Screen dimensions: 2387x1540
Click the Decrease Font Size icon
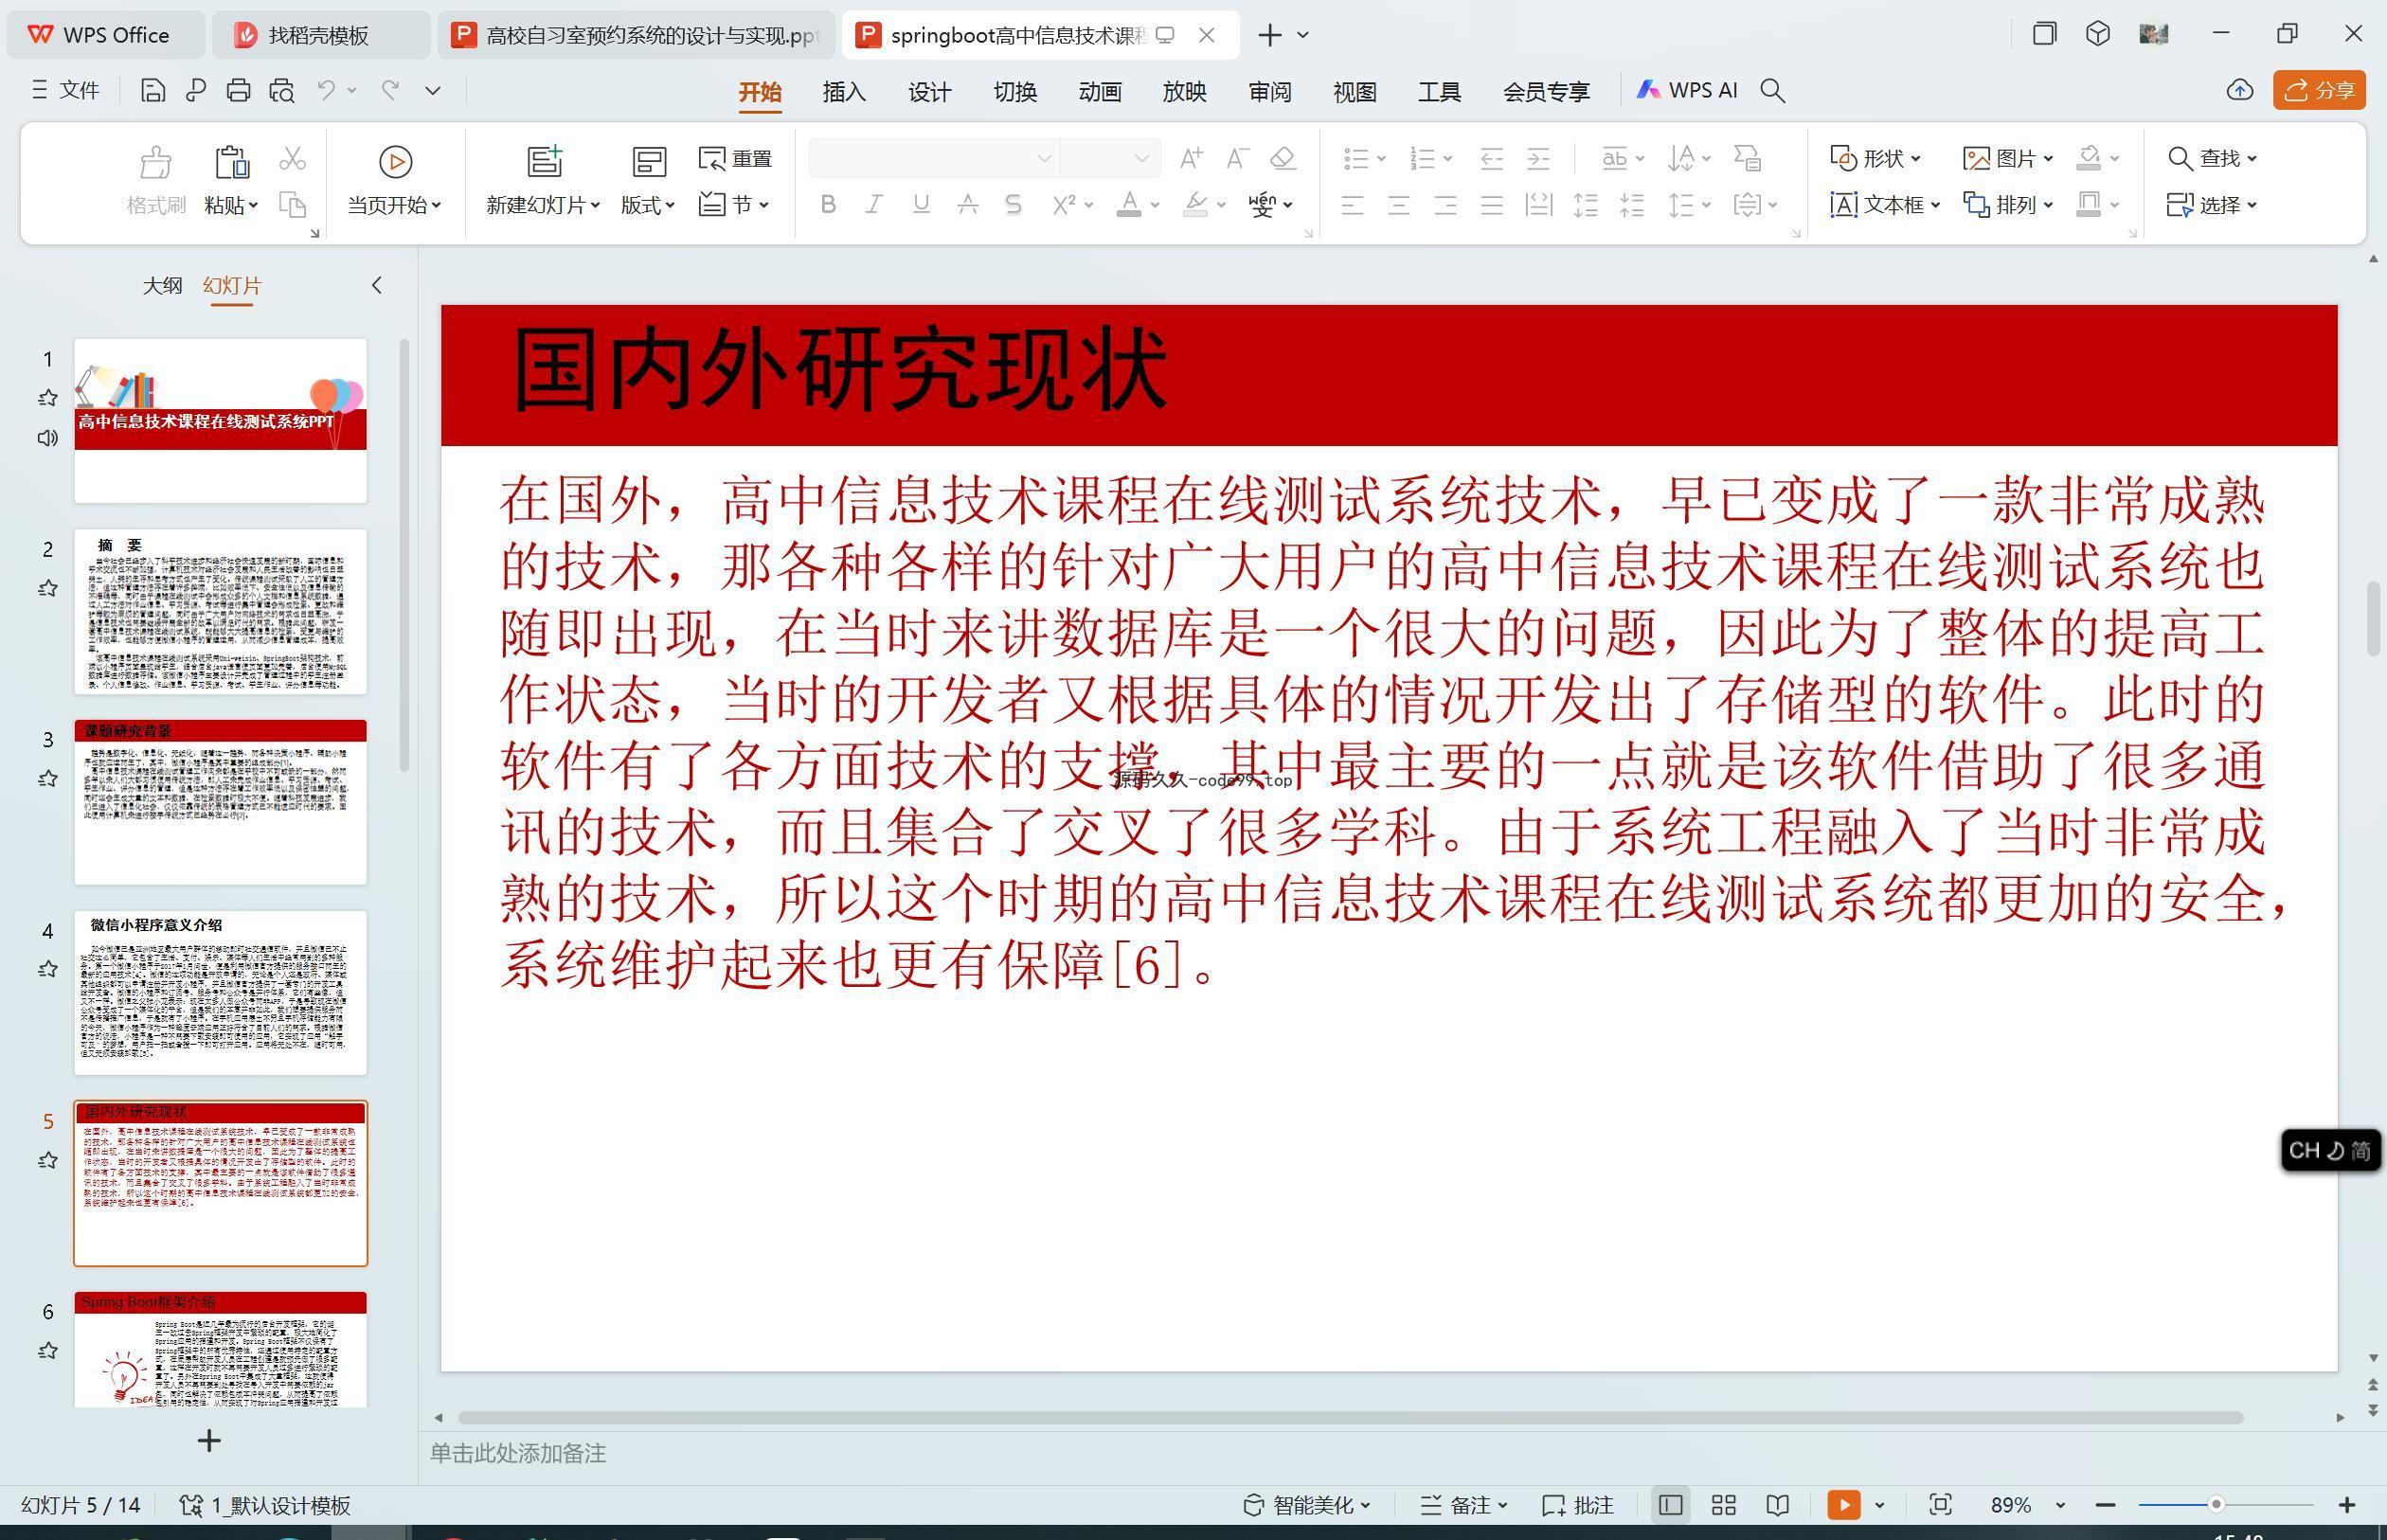[x=1237, y=158]
